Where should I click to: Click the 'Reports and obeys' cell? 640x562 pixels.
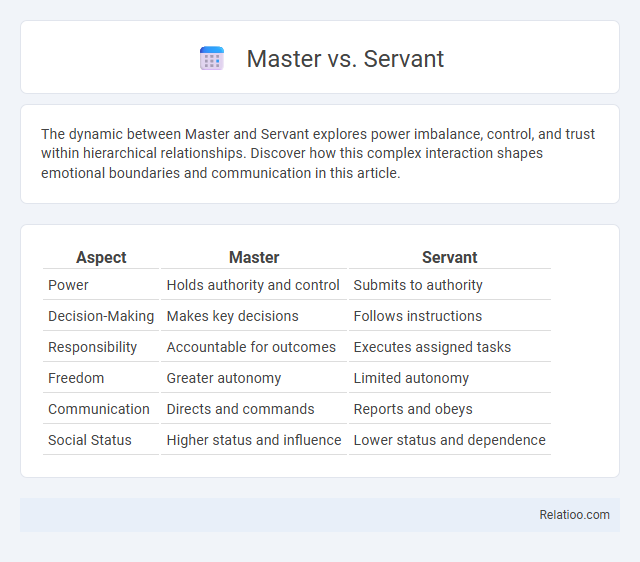point(450,409)
